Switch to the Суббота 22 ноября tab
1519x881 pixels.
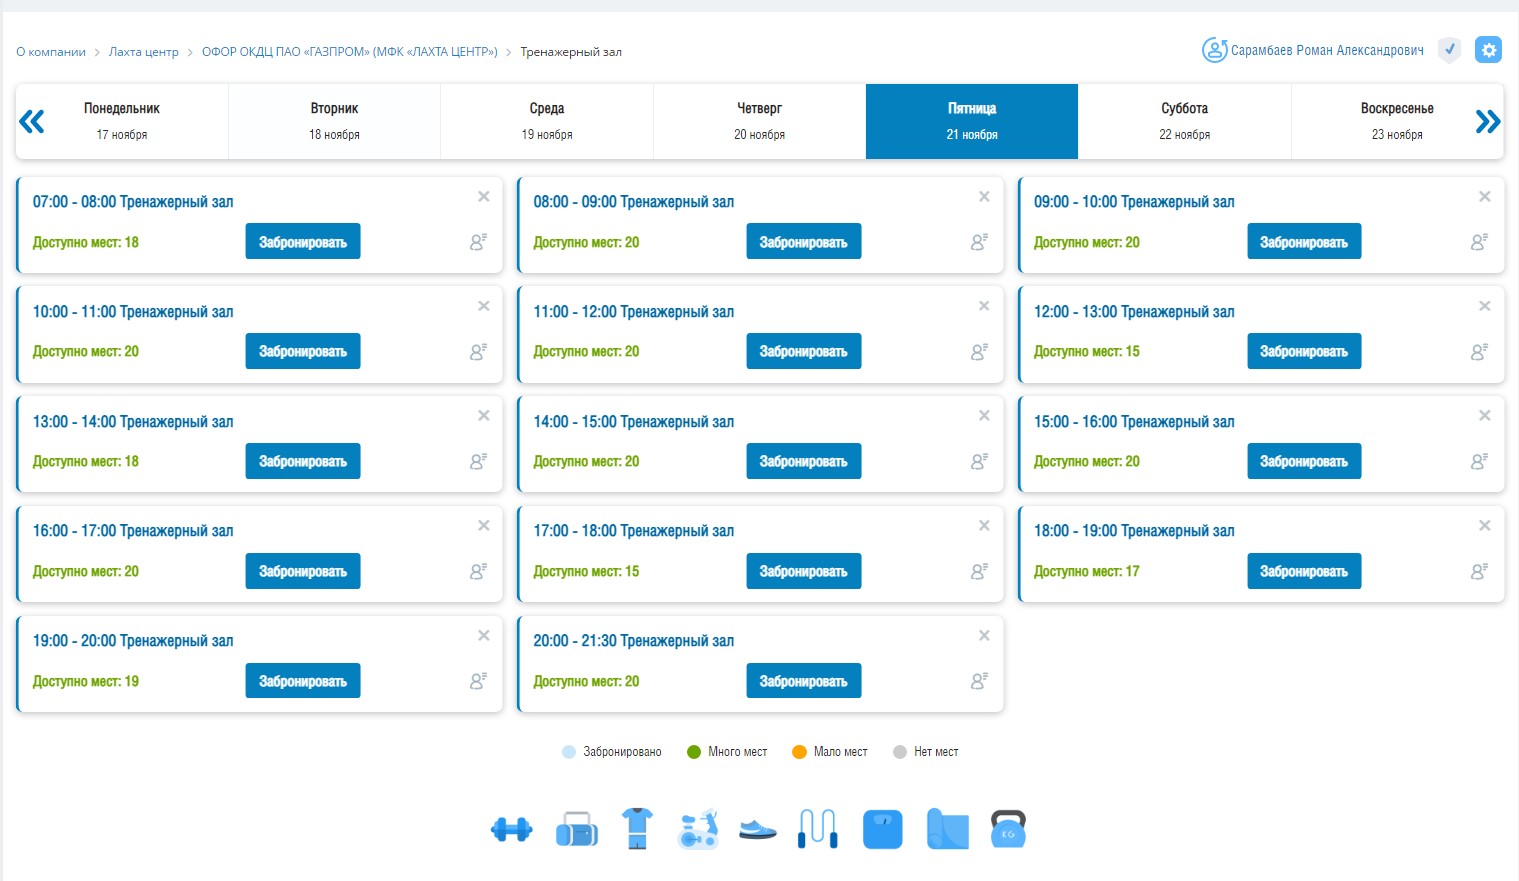pos(1184,121)
